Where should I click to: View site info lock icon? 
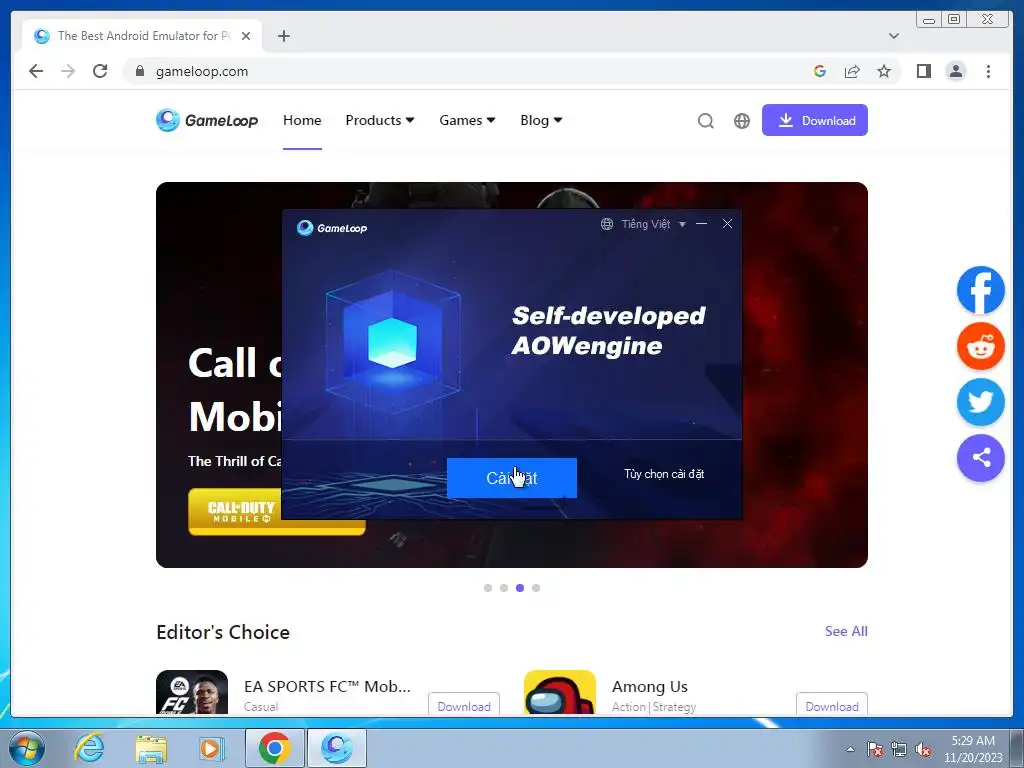pyautogui.click(x=139, y=71)
